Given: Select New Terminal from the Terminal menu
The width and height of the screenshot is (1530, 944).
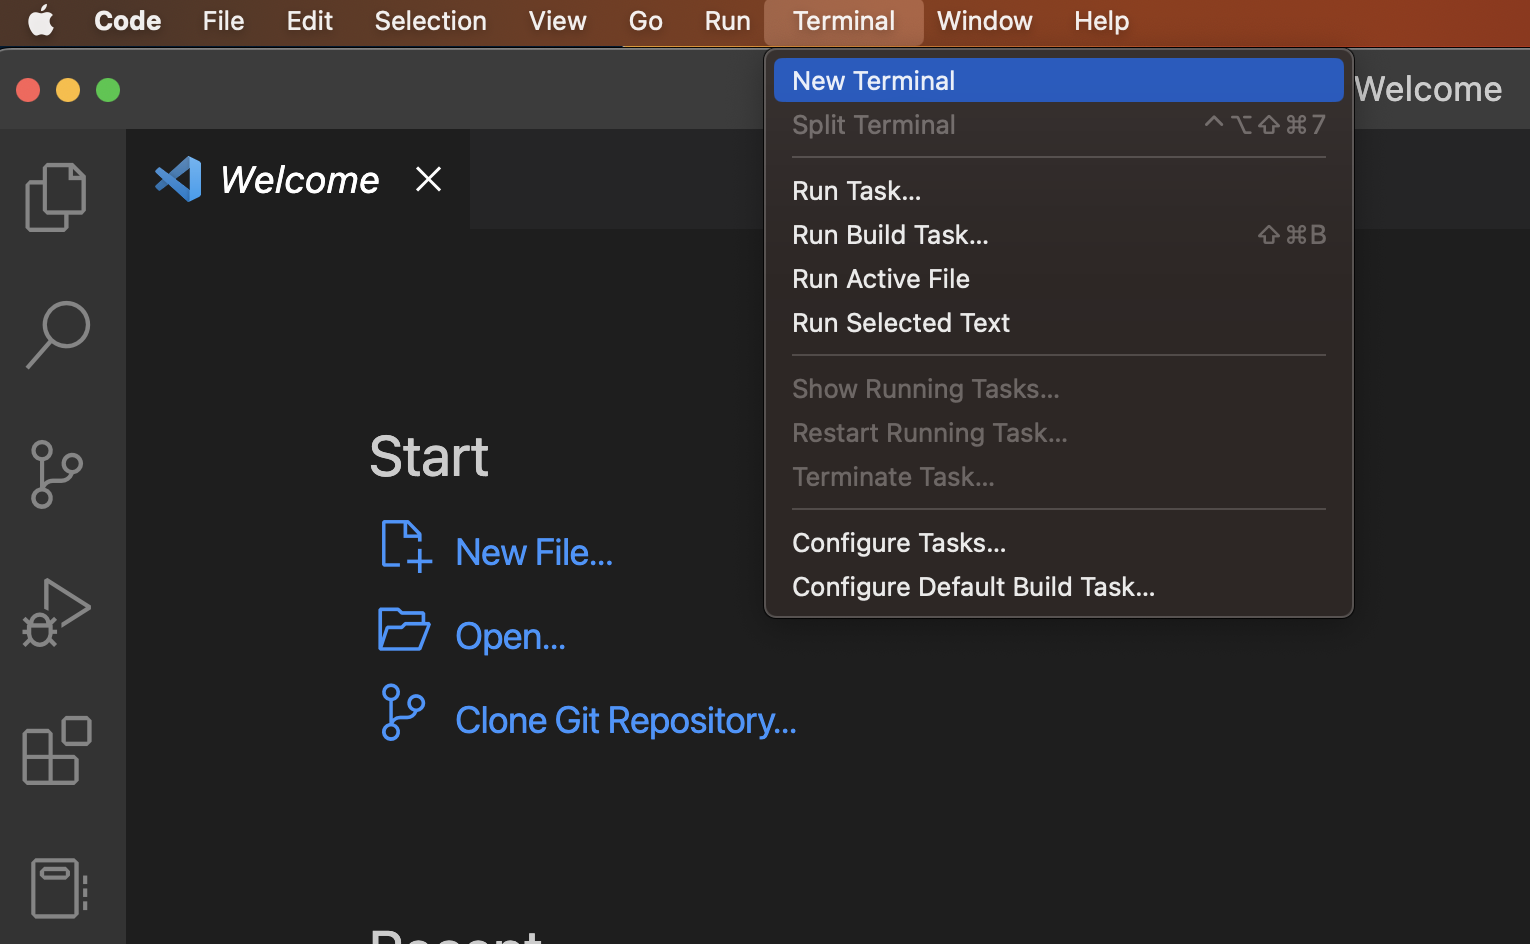Looking at the screenshot, I should [1058, 80].
